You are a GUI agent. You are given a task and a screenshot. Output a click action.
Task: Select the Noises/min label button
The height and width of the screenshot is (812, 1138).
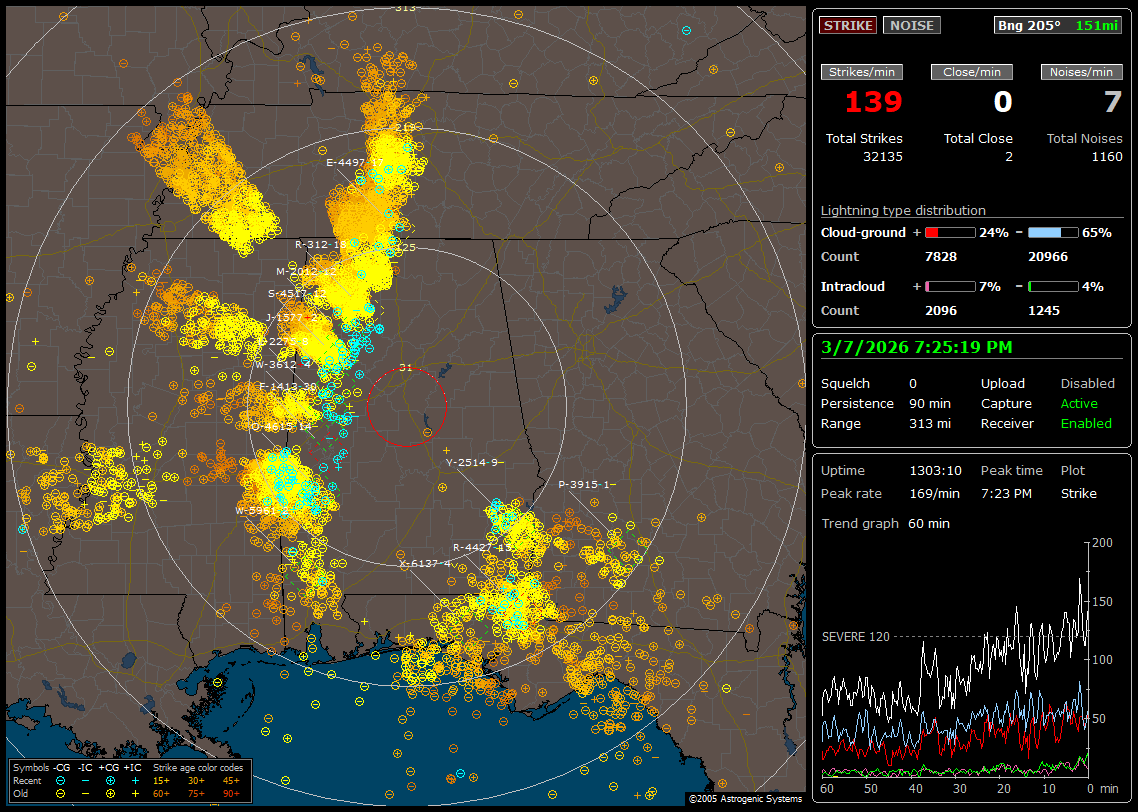(x=1081, y=72)
